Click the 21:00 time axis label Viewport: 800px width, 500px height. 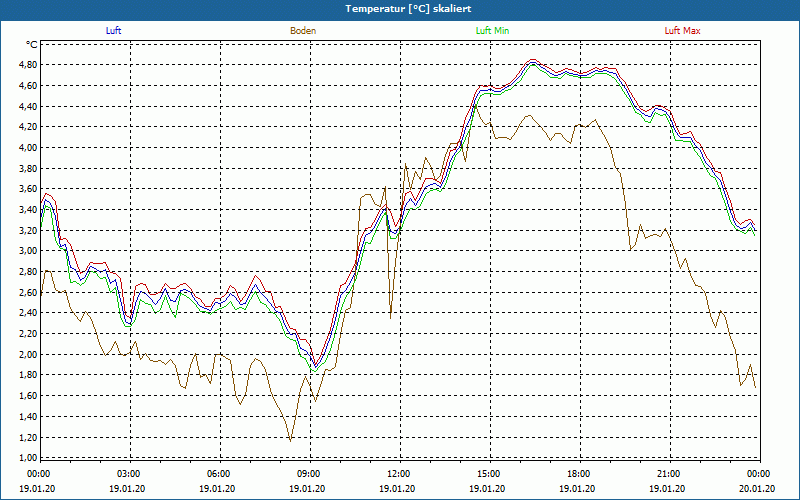tap(670, 474)
